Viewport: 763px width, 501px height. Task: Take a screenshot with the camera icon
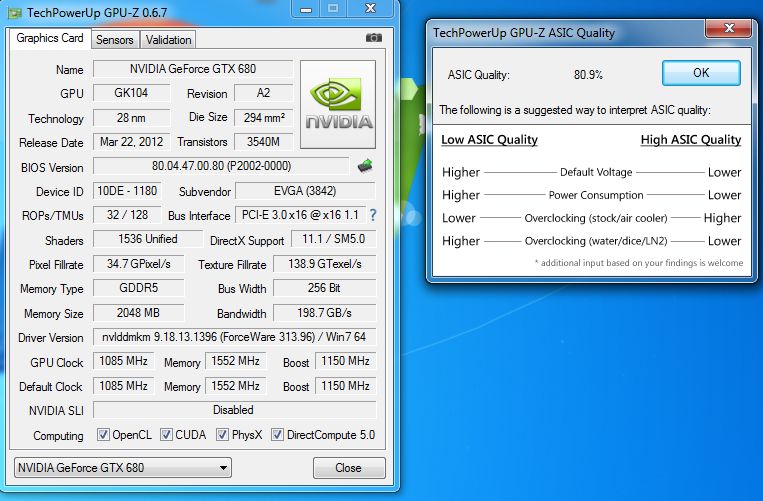[374, 38]
